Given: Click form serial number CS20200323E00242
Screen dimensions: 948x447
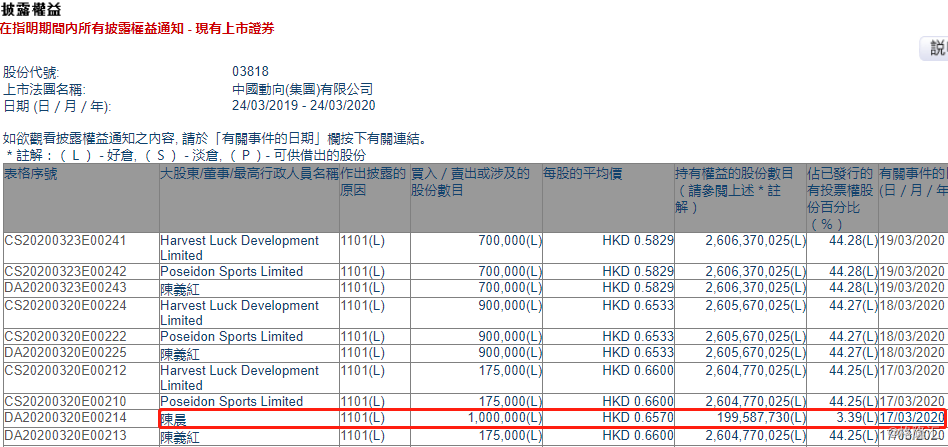Looking at the screenshot, I should pyautogui.click(x=65, y=272).
